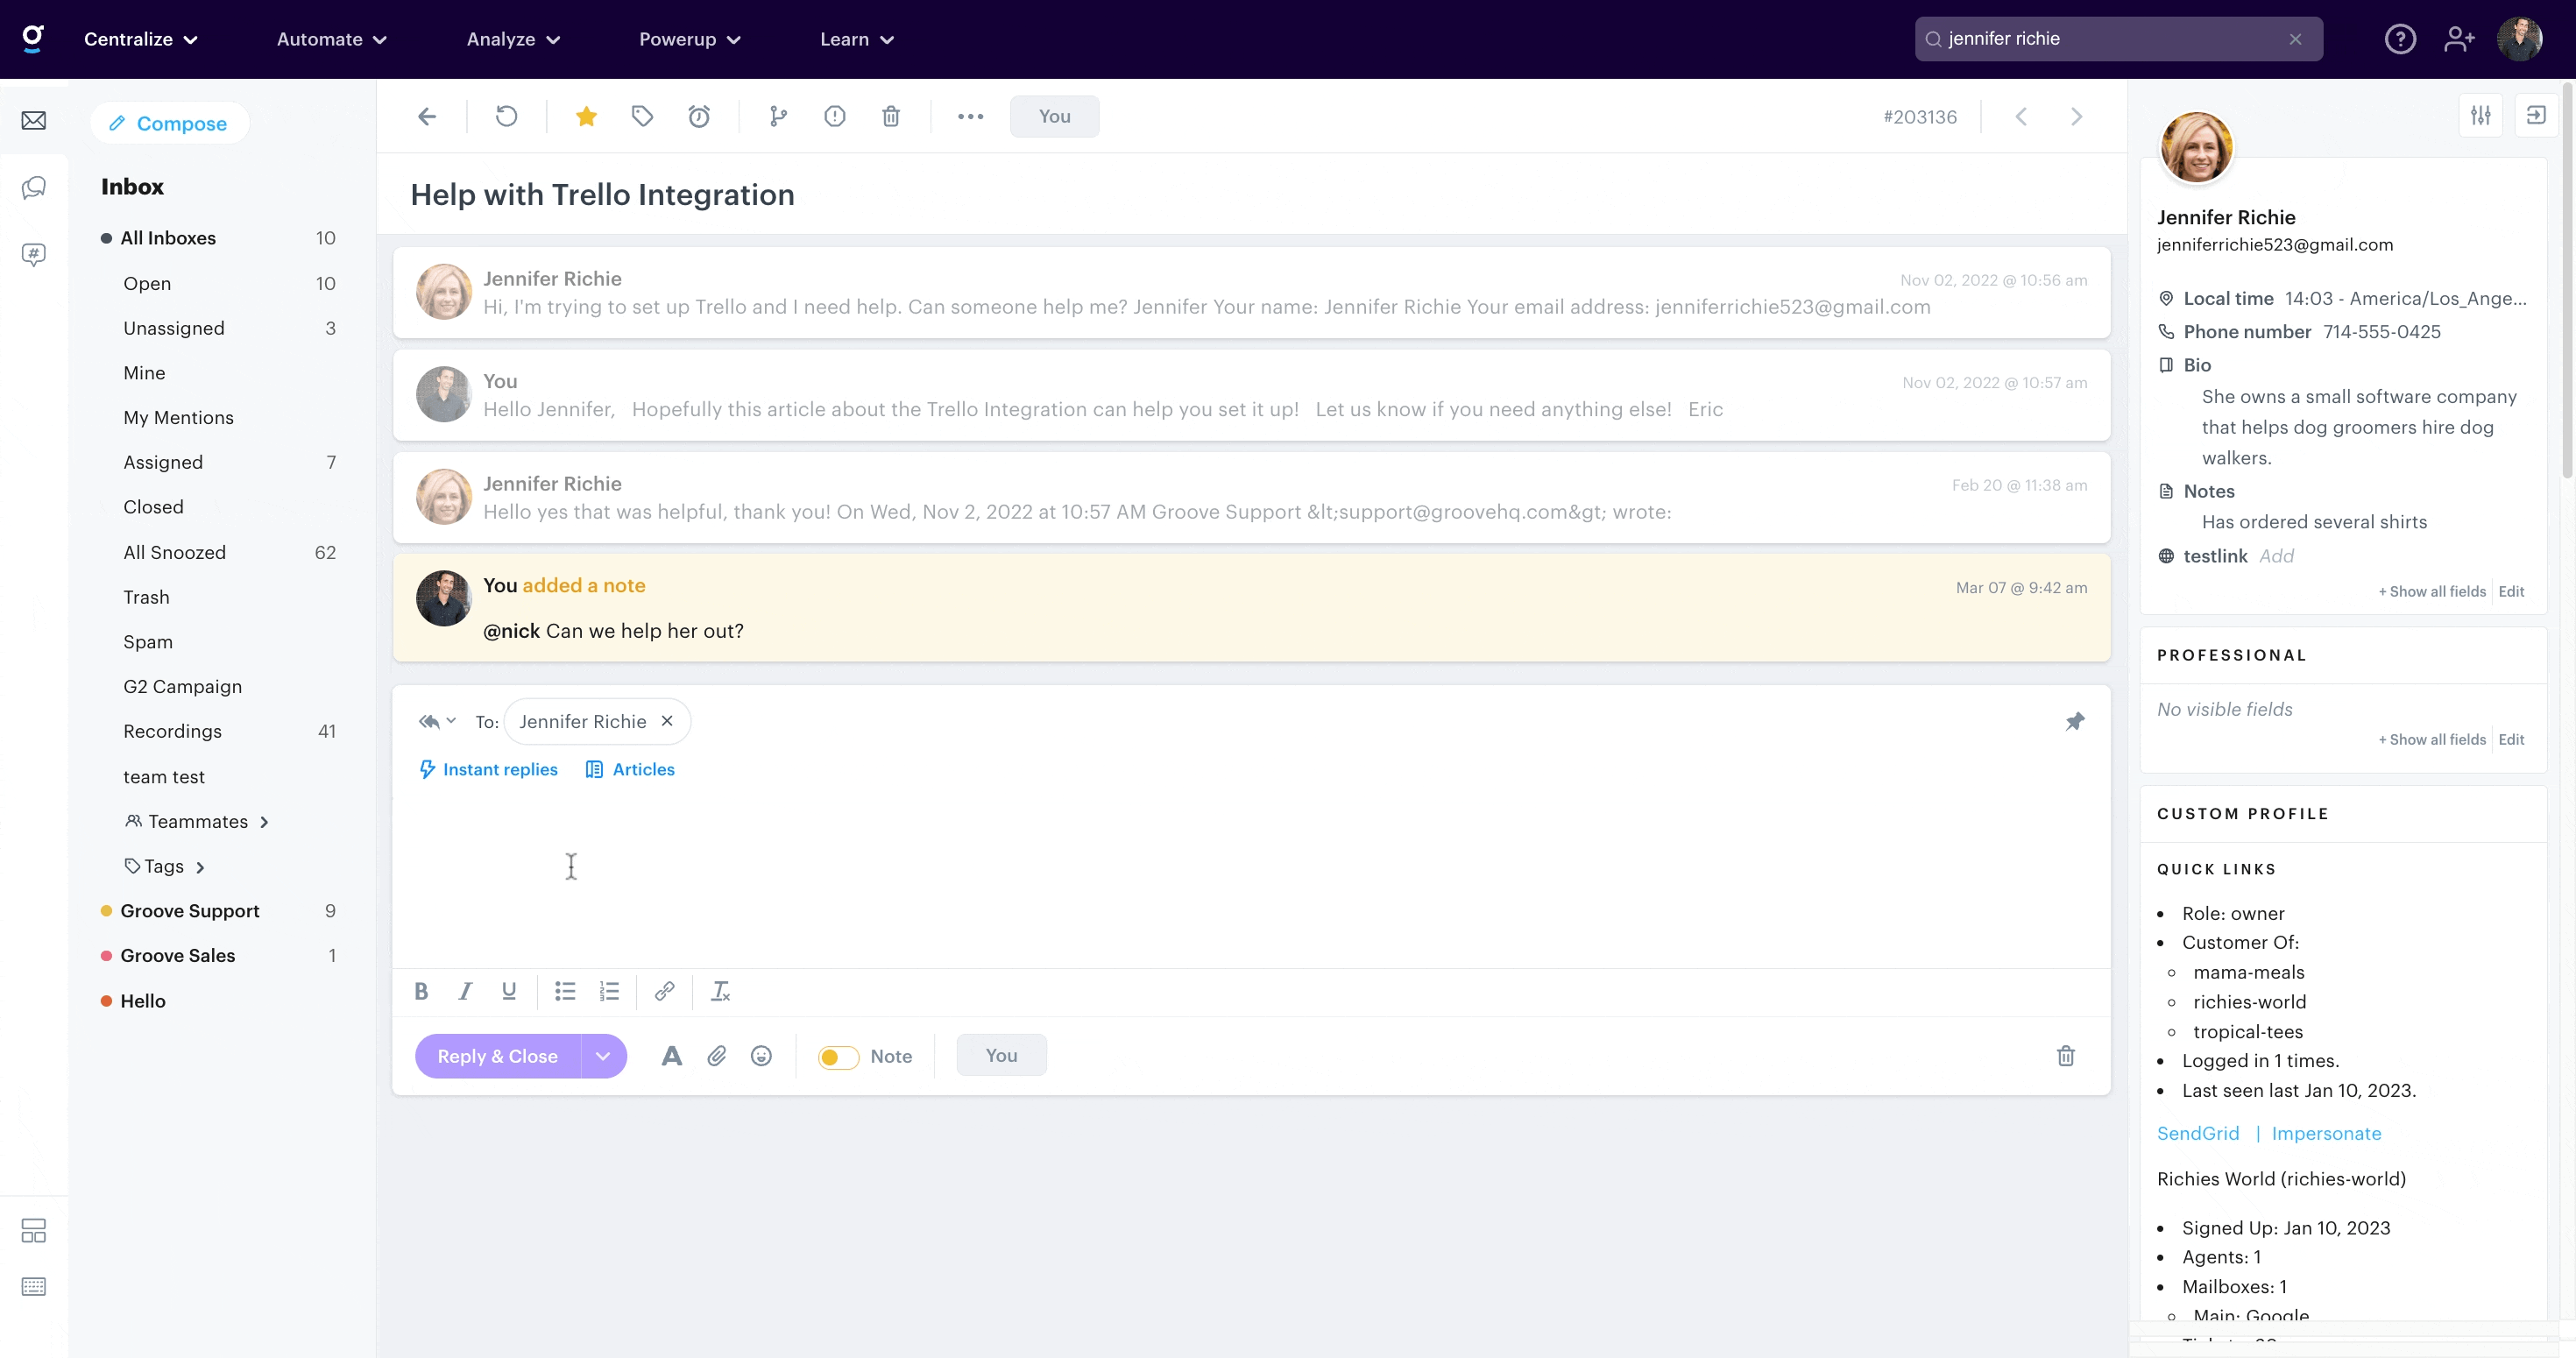Open more actions three-dot menu
This screenshot has height=1358, width=2576.
click(x=970, y=117)
